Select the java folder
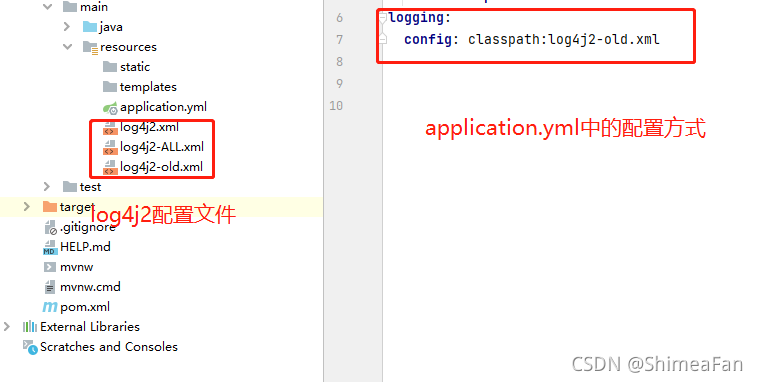This screenshot has height=382, width=758. pos(111,27)
